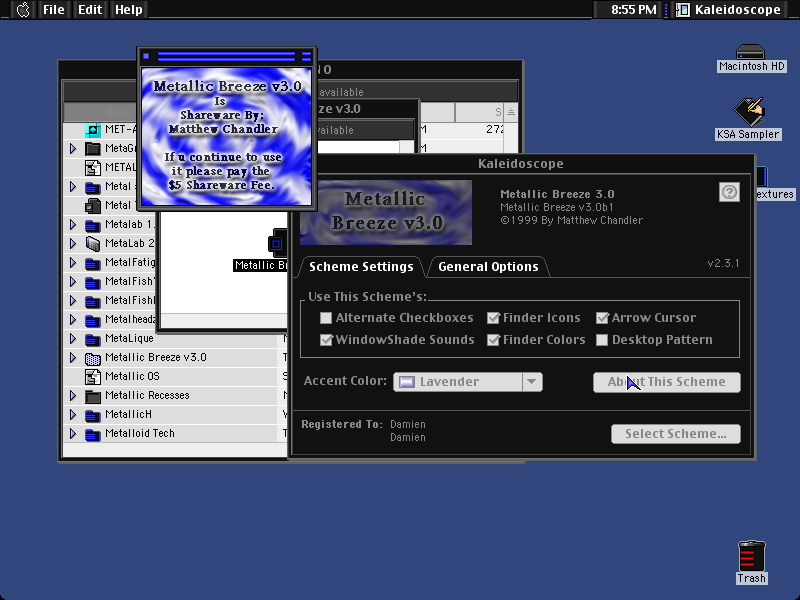Select the Metalhead folder icon

click(x=92, y=320)
